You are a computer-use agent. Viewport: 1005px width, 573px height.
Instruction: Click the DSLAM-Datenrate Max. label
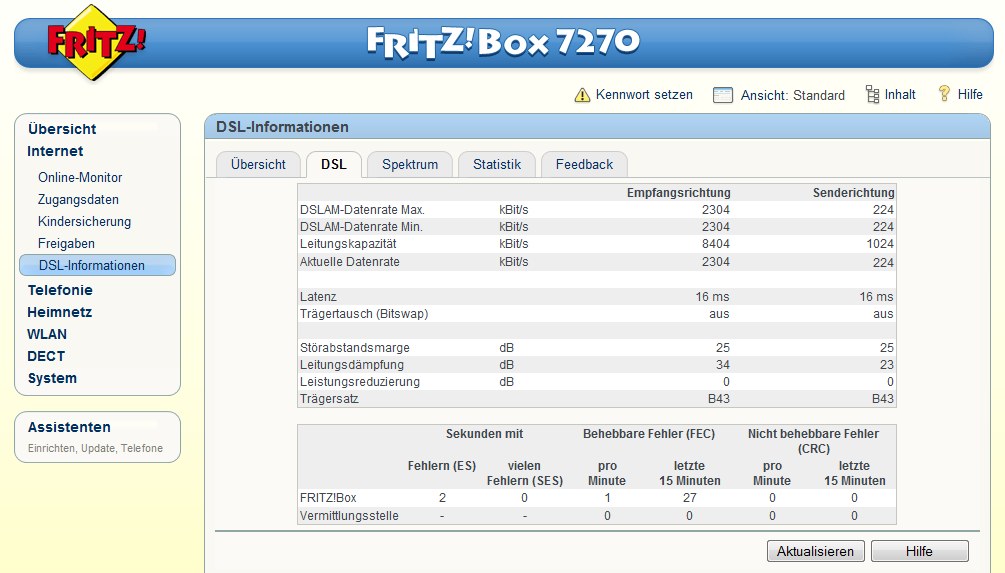pyautogui.click(x=362, y=210)
